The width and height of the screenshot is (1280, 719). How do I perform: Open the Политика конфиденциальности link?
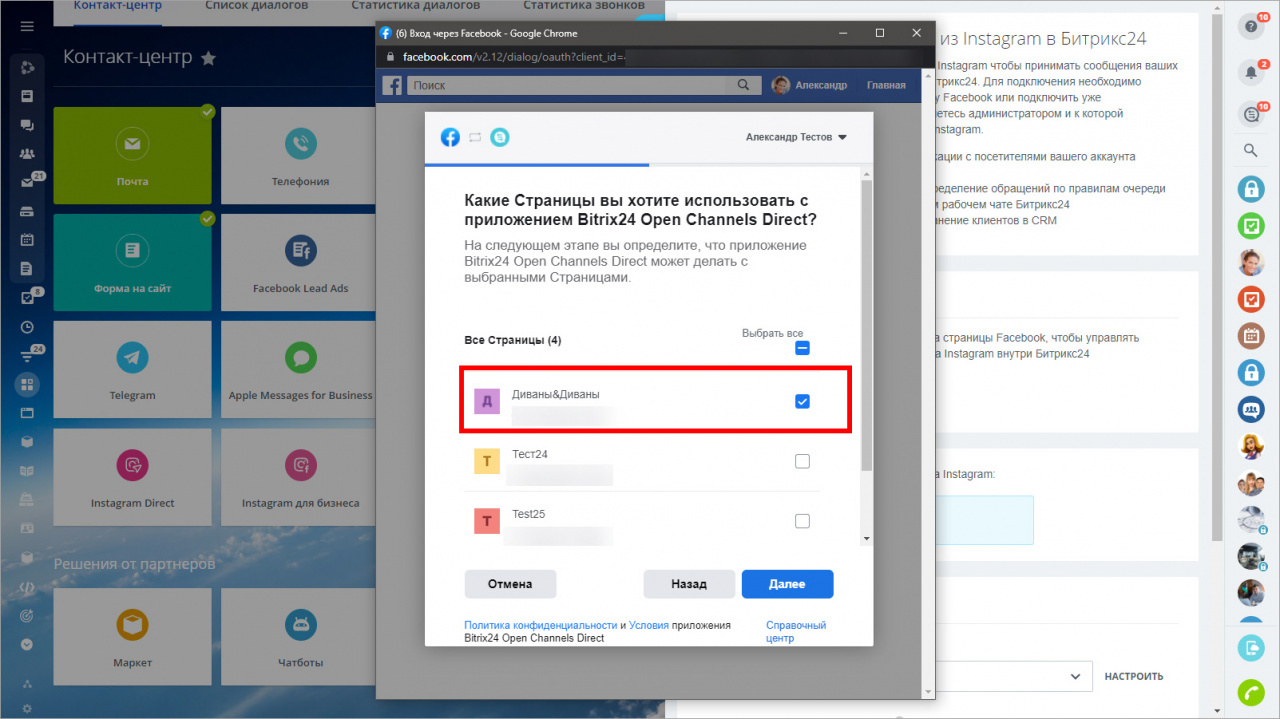pyautogui.click(x=541, y=625)
